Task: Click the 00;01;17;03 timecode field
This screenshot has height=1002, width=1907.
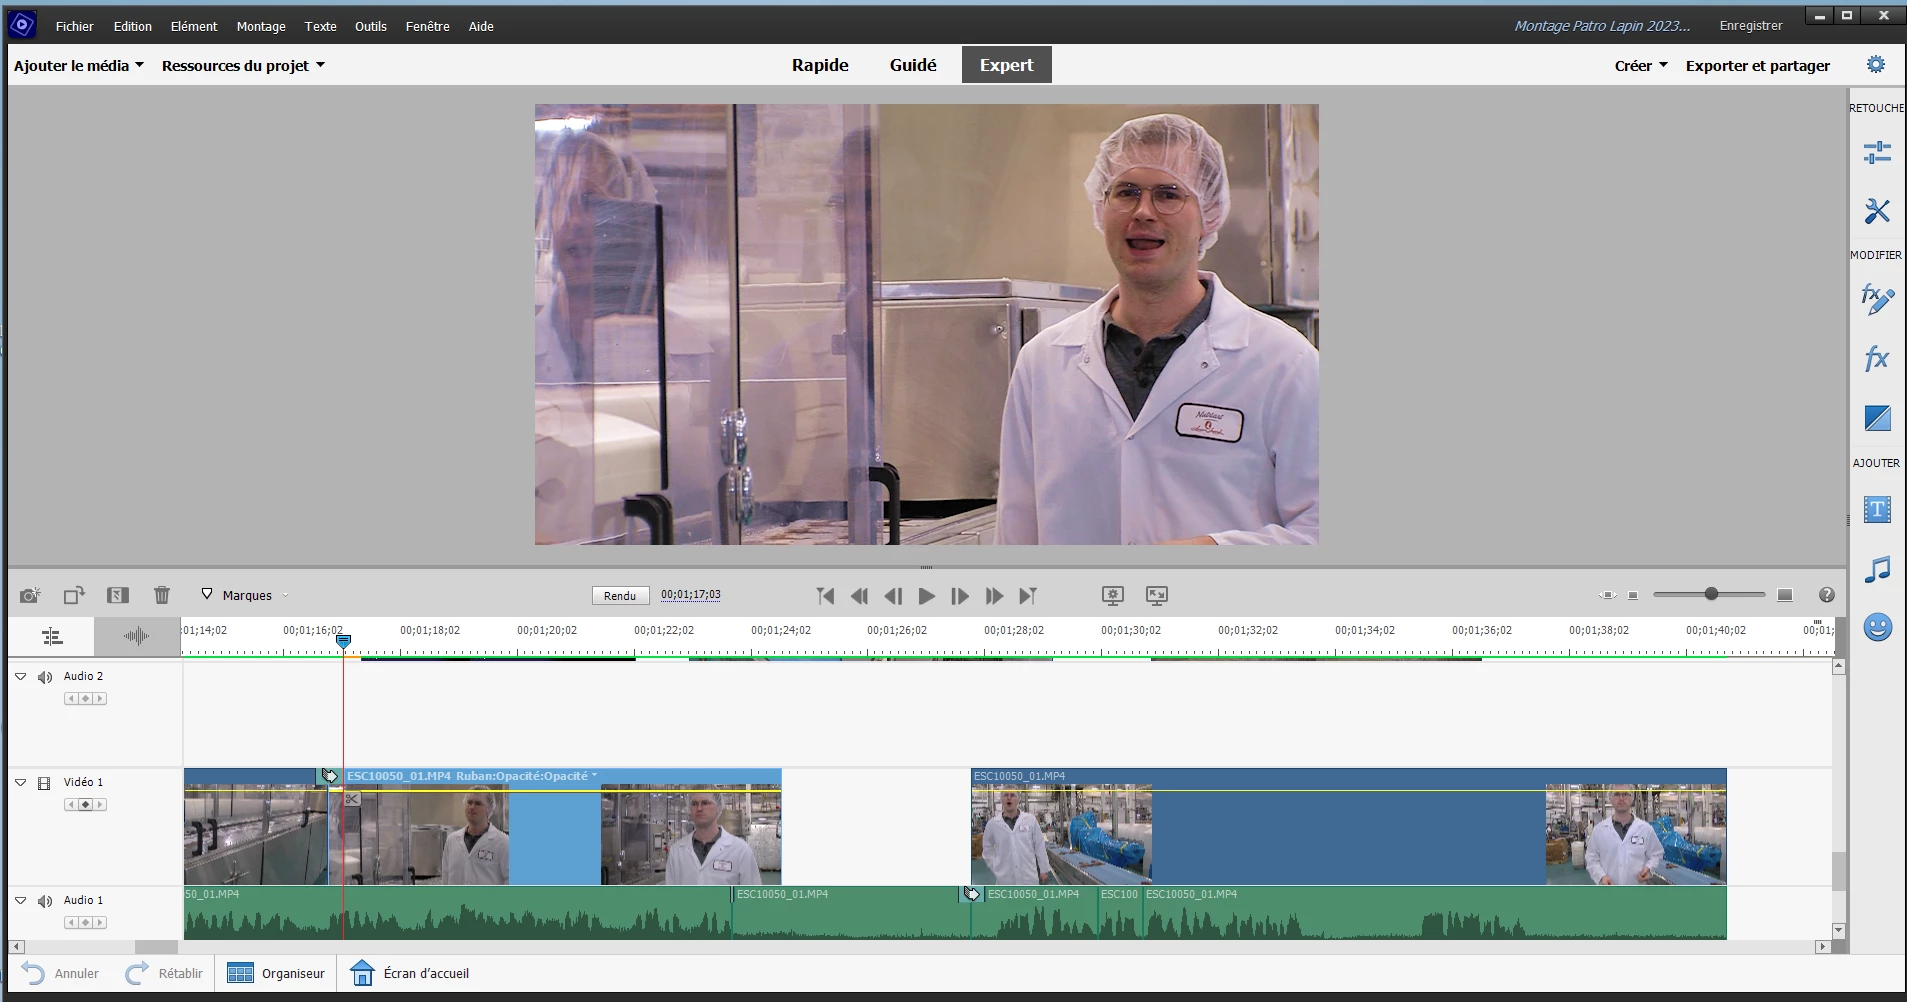Action: click(691, 595)
